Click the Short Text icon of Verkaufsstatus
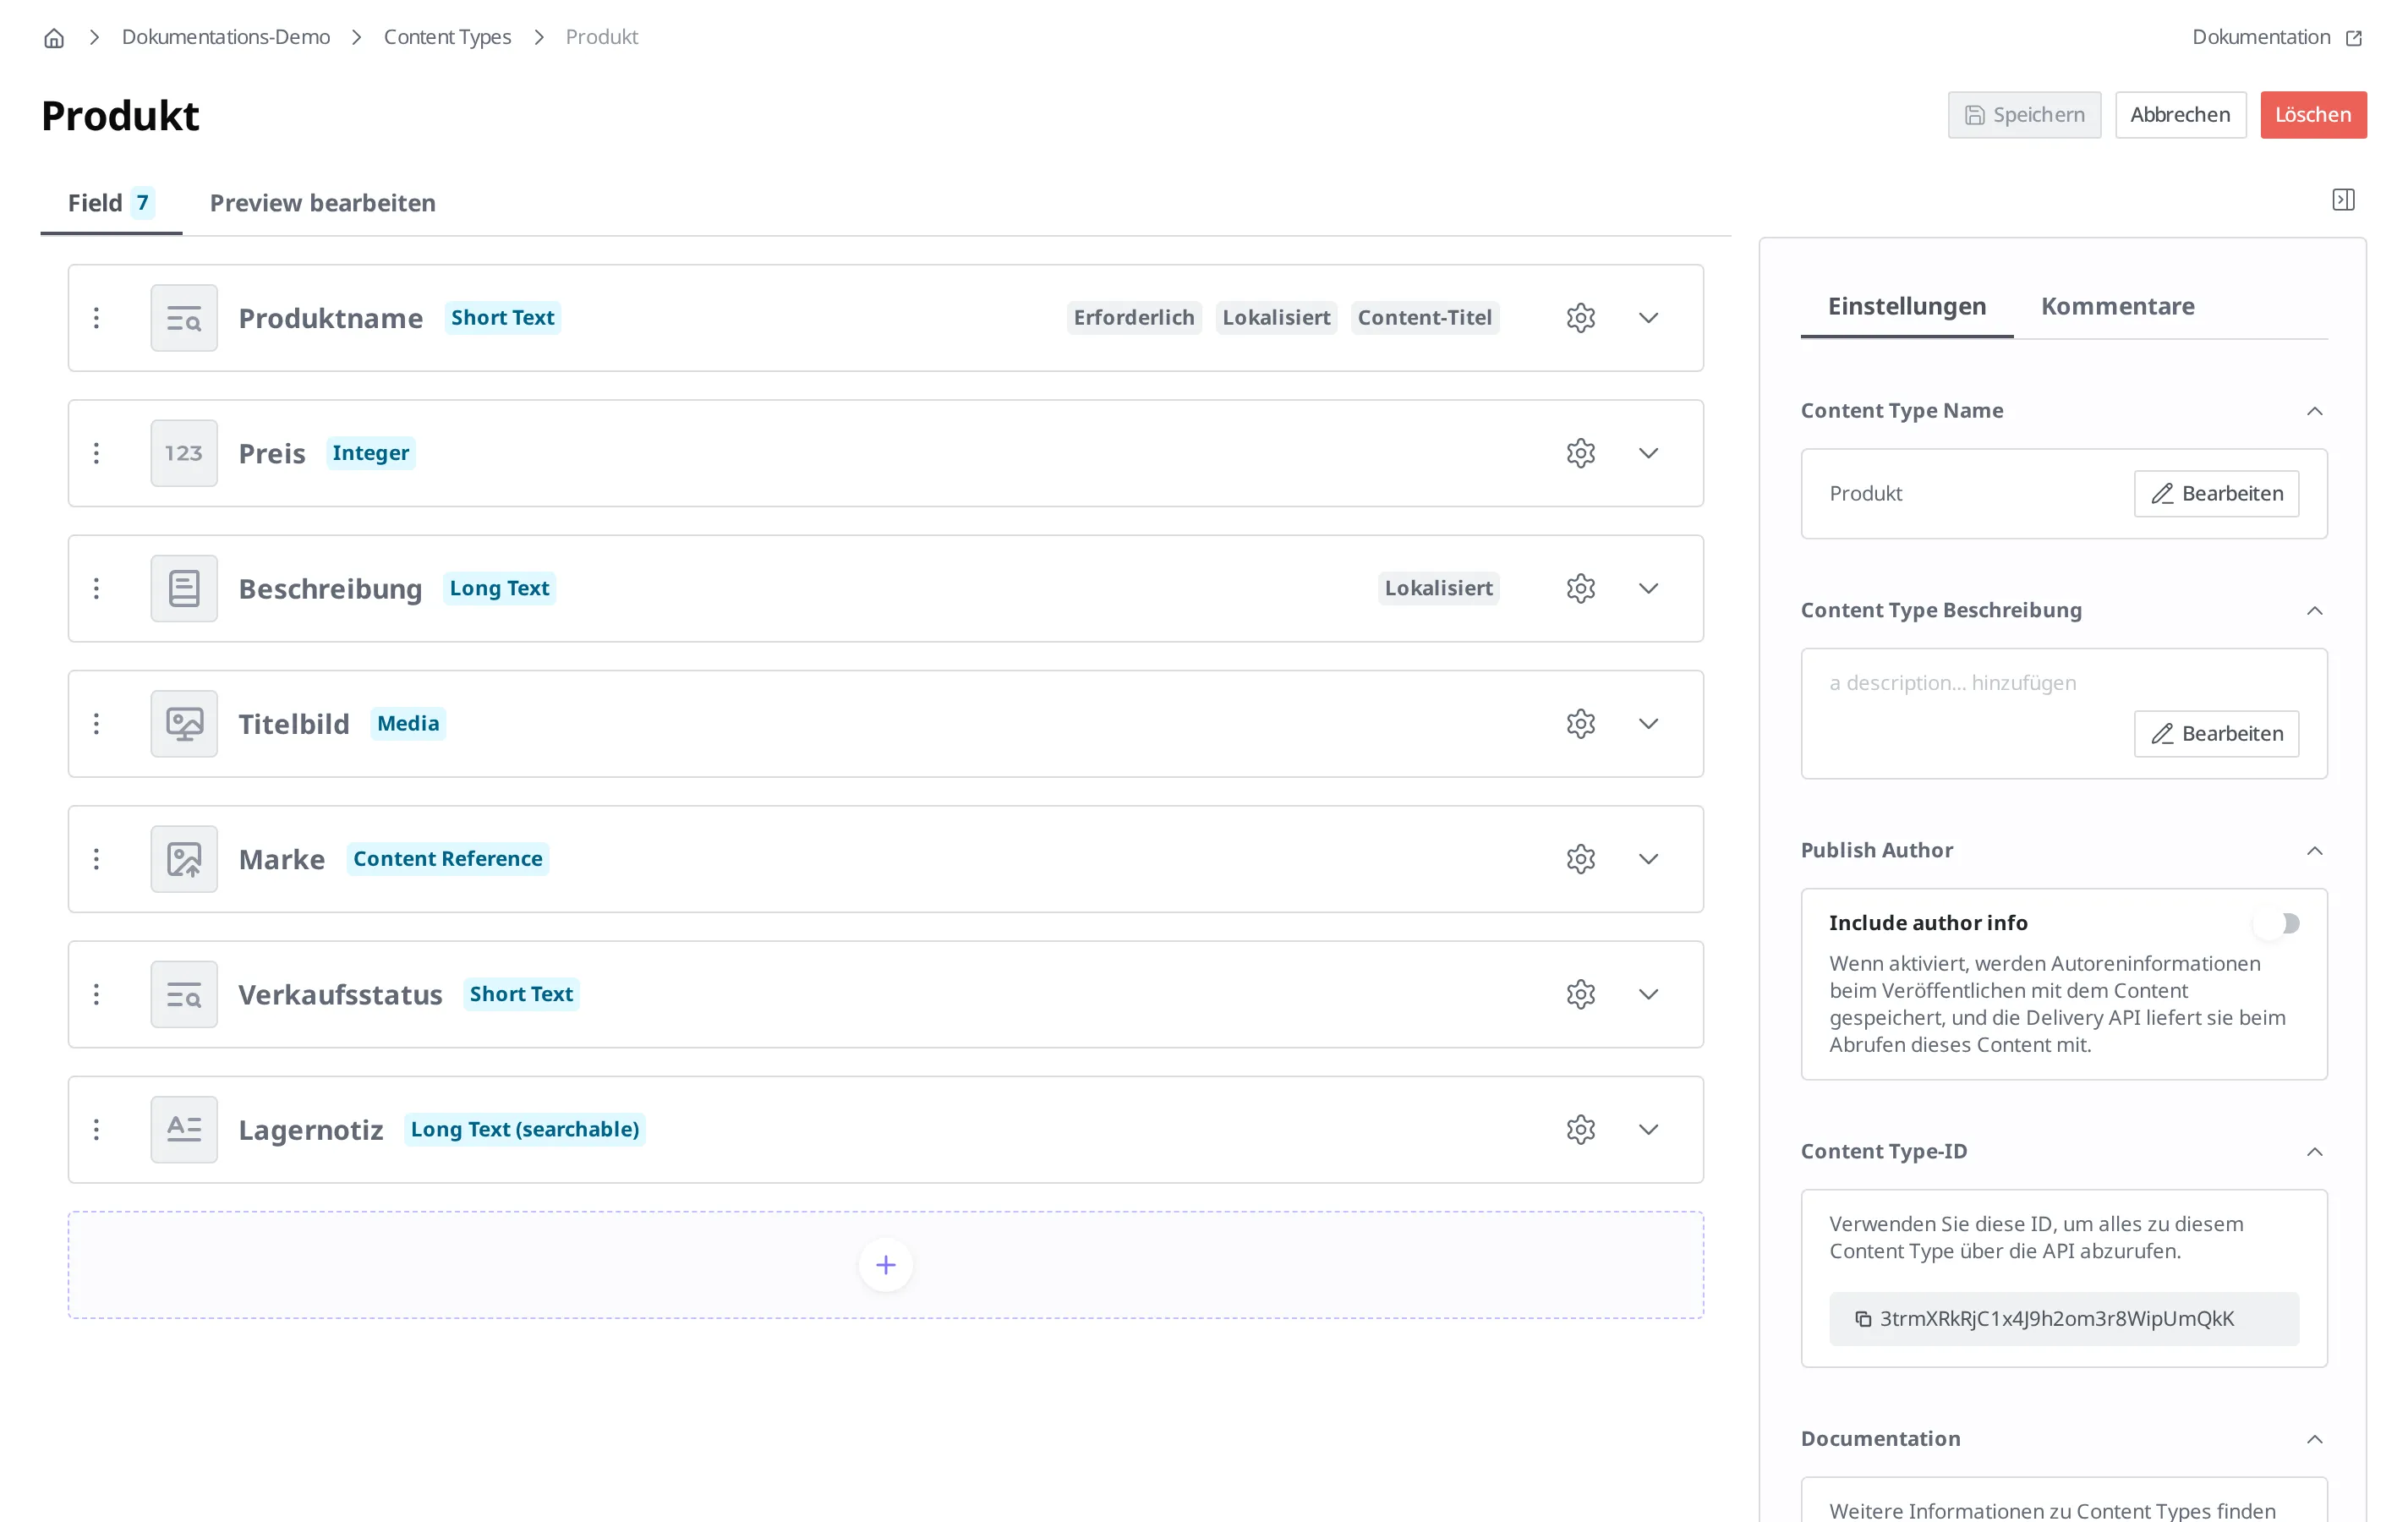 point(184,994)
